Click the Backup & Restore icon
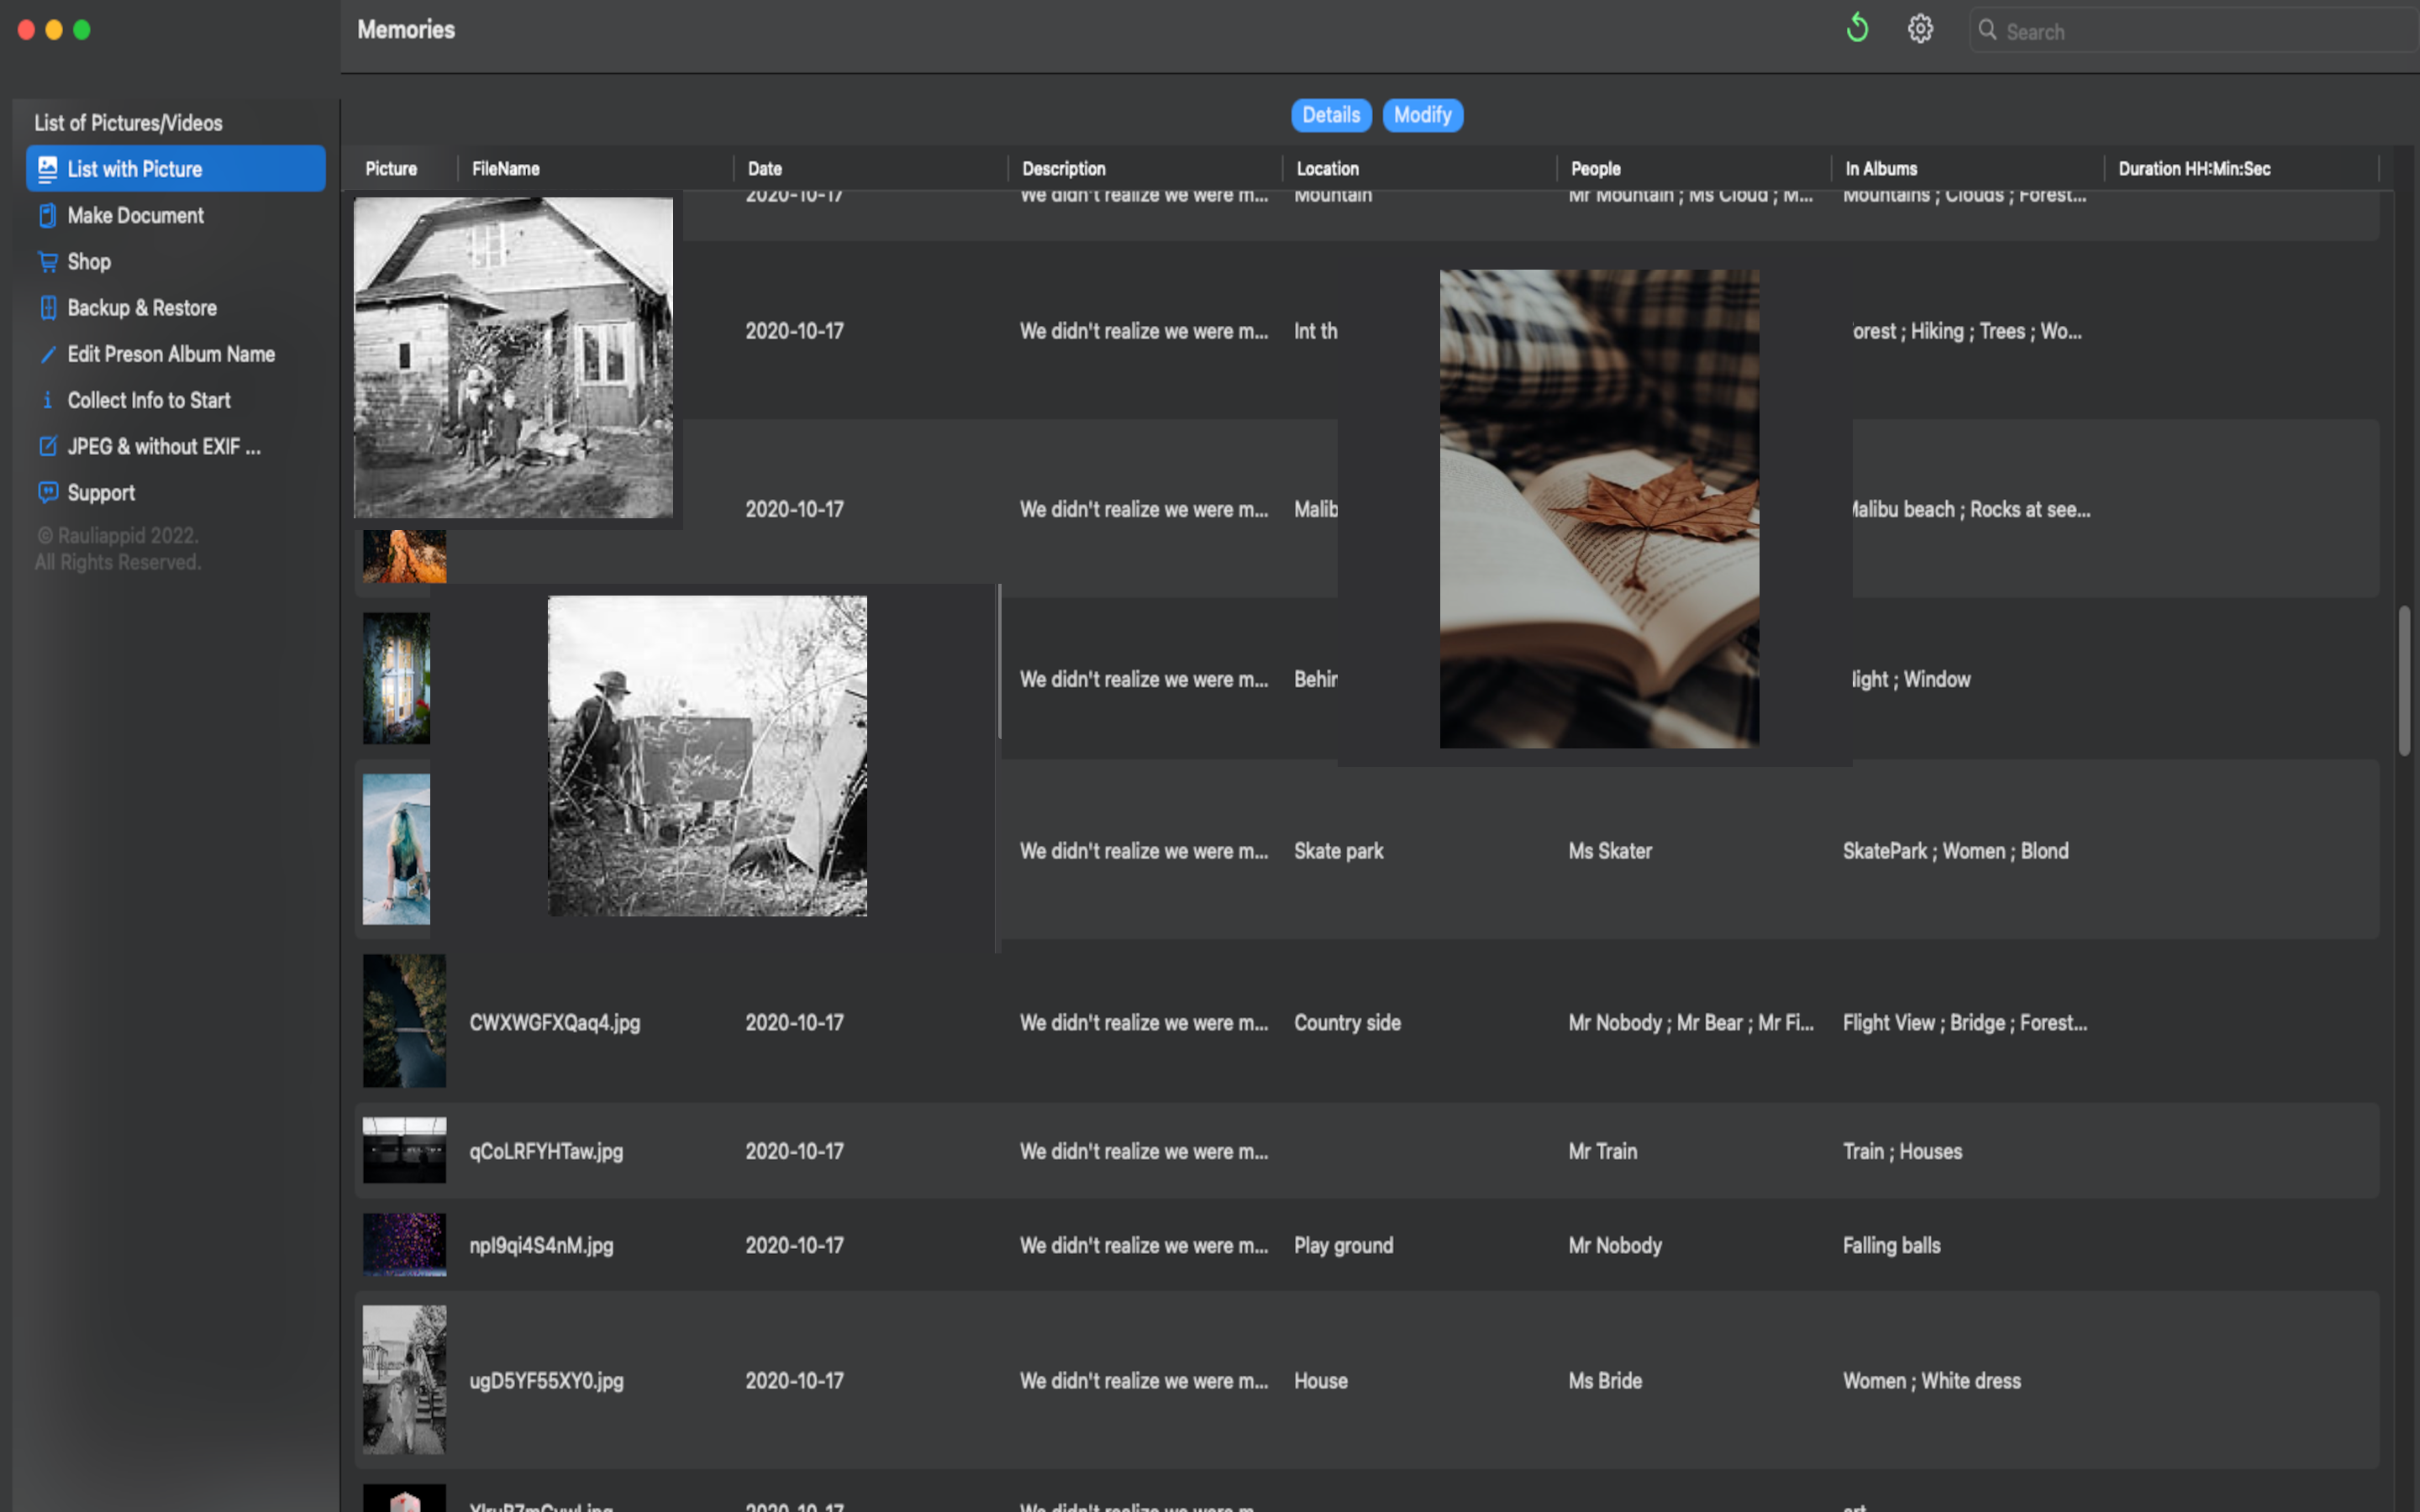The height and width of the screenshot is (1512, 2420). coord(47,307)
